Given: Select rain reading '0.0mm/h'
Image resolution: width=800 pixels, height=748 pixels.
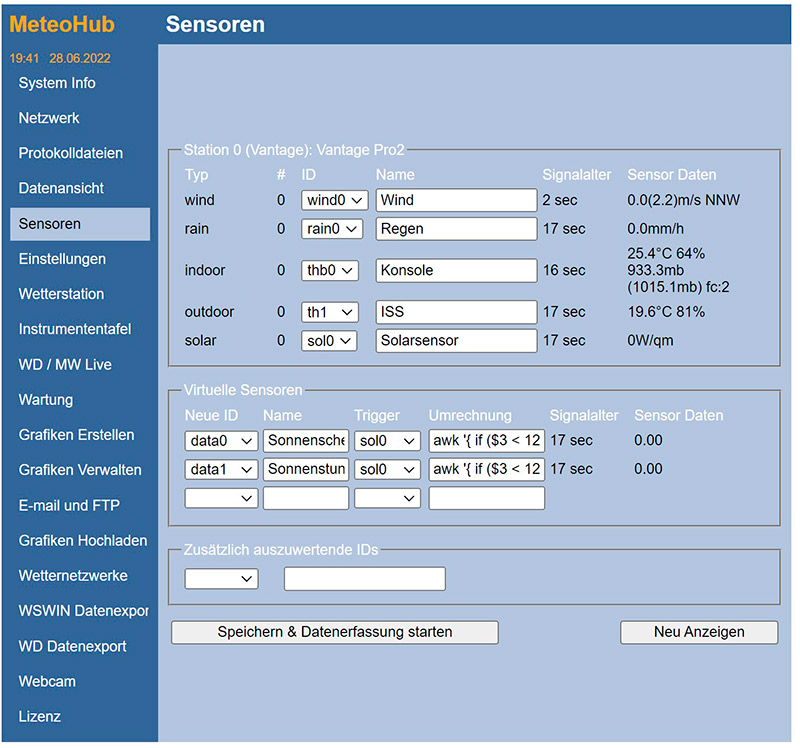Looking at the screenshot, I should (655, 229).
